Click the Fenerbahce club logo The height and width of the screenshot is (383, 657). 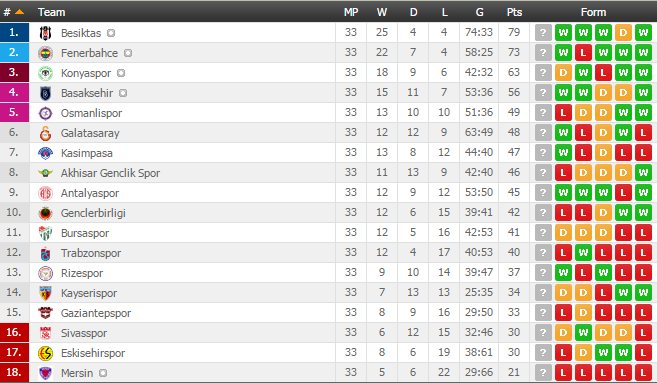(x=45, y=53)
